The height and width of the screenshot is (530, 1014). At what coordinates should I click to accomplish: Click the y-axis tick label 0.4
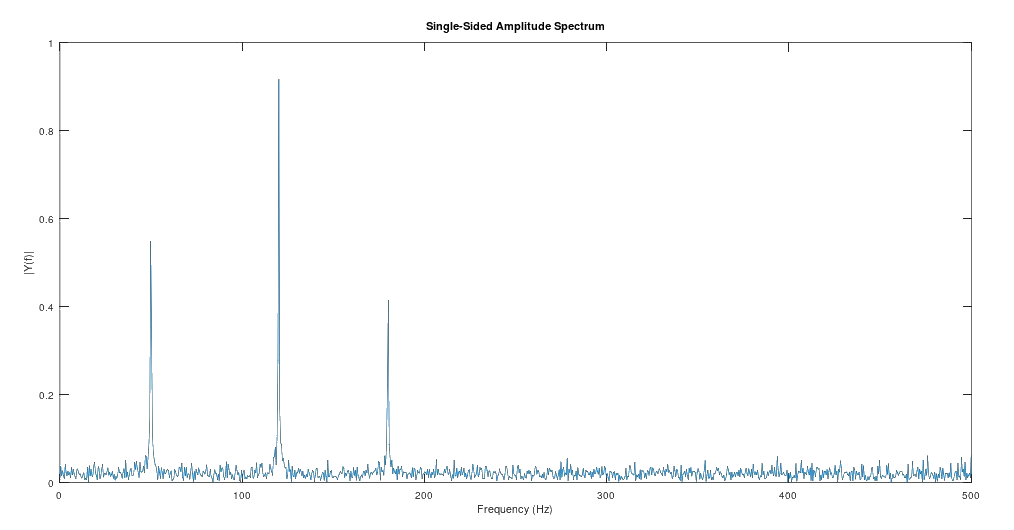(x=47, y=307)
